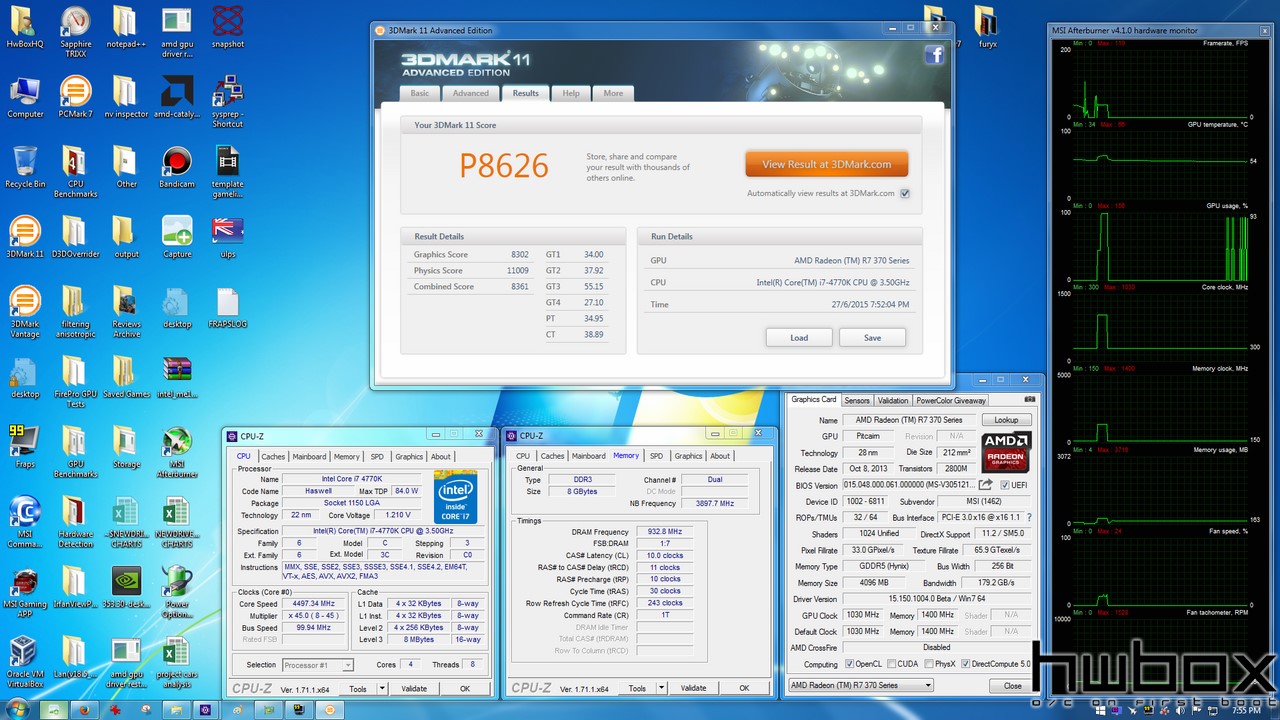Toggle OpenCL checkbox in GPU-Z
The height and width of the screenshot is (720, 1280).
point(850,664)
